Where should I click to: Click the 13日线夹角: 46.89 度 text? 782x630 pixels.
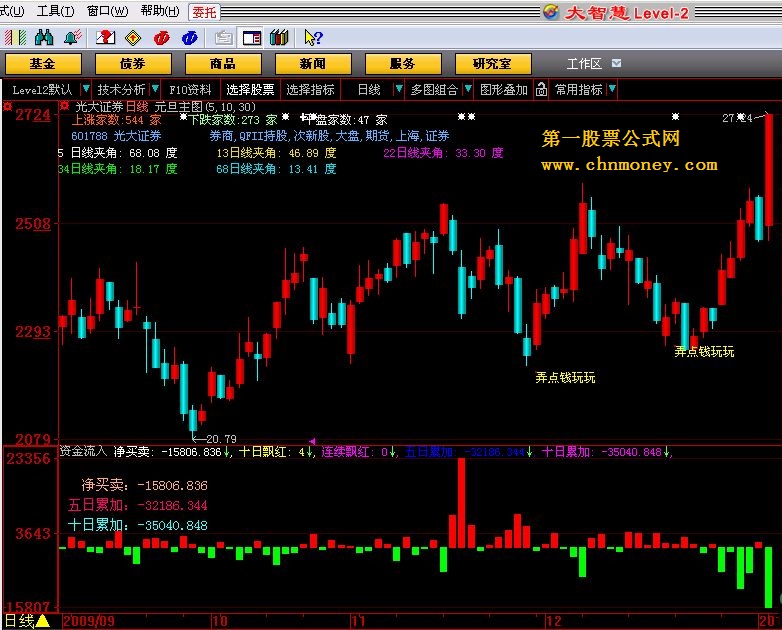[x=276, y=153]
